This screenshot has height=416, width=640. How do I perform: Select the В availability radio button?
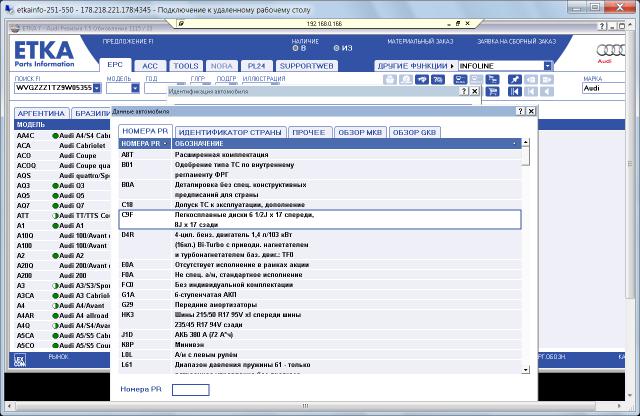[296, 48]
